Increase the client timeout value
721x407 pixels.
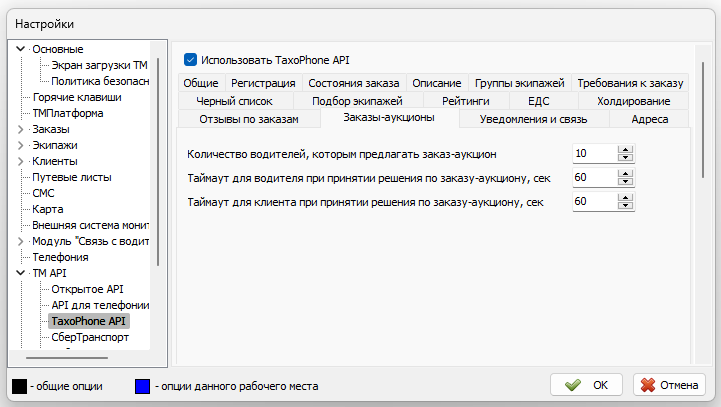click(625, 197)
